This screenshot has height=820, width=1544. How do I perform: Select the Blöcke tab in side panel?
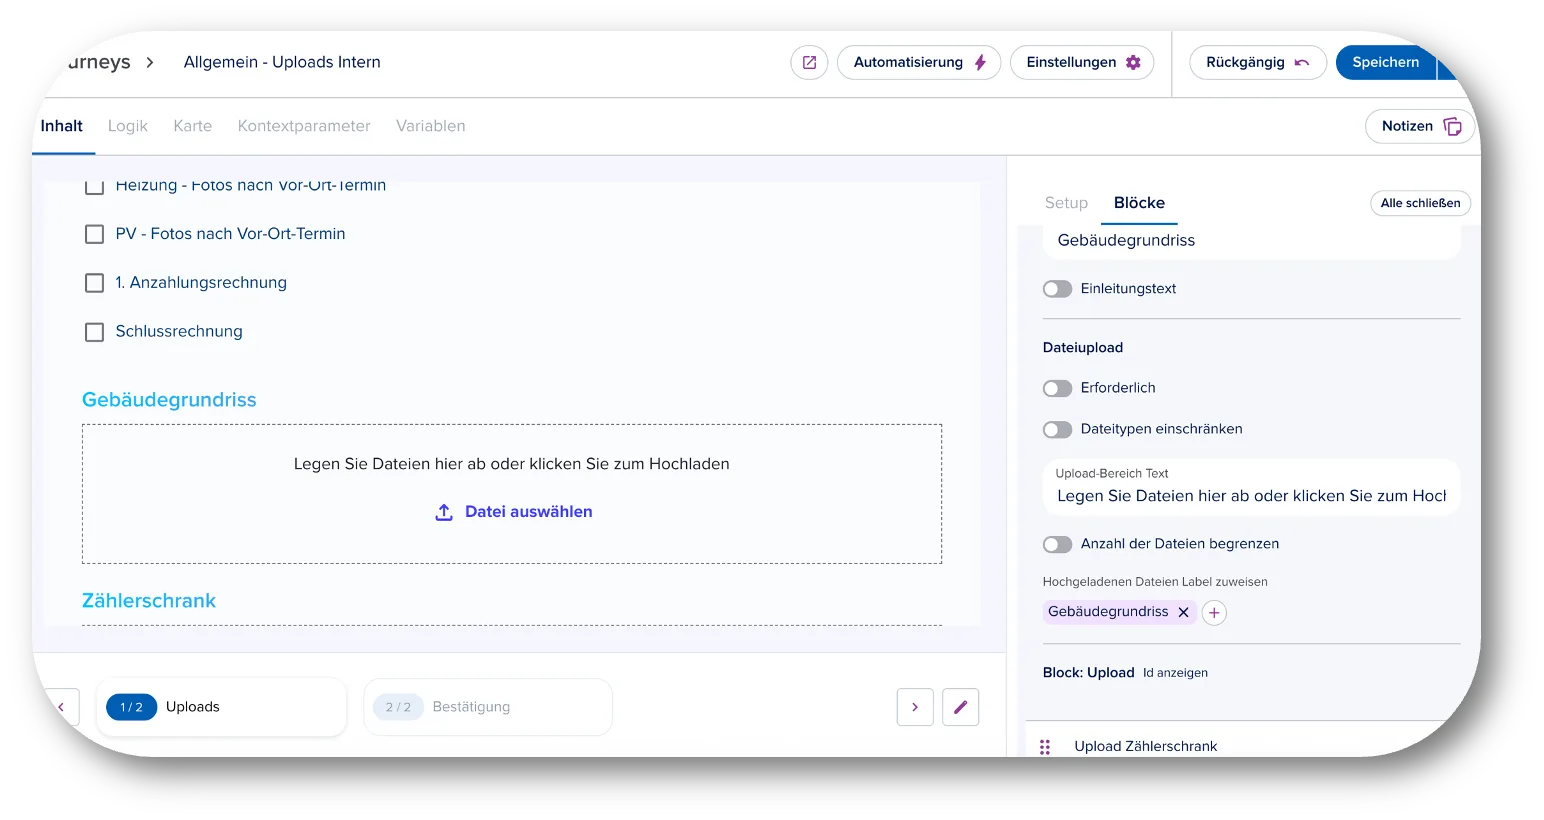click(x=1139, y=203)
